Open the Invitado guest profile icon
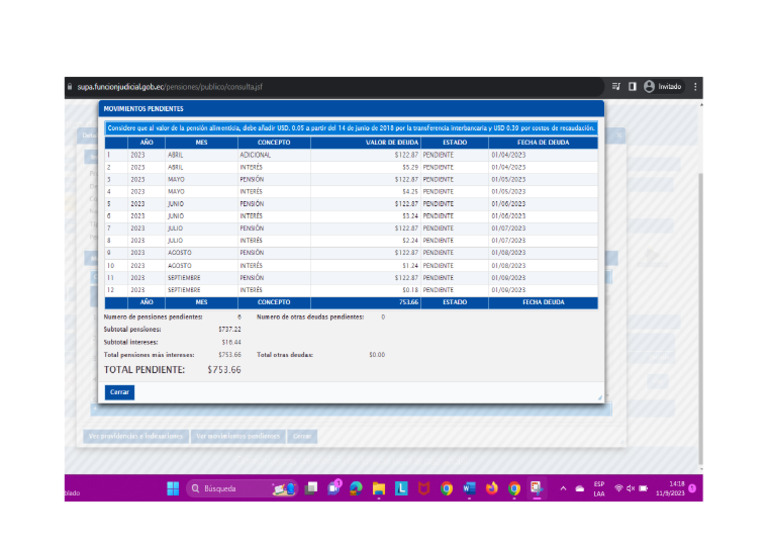 649,87
